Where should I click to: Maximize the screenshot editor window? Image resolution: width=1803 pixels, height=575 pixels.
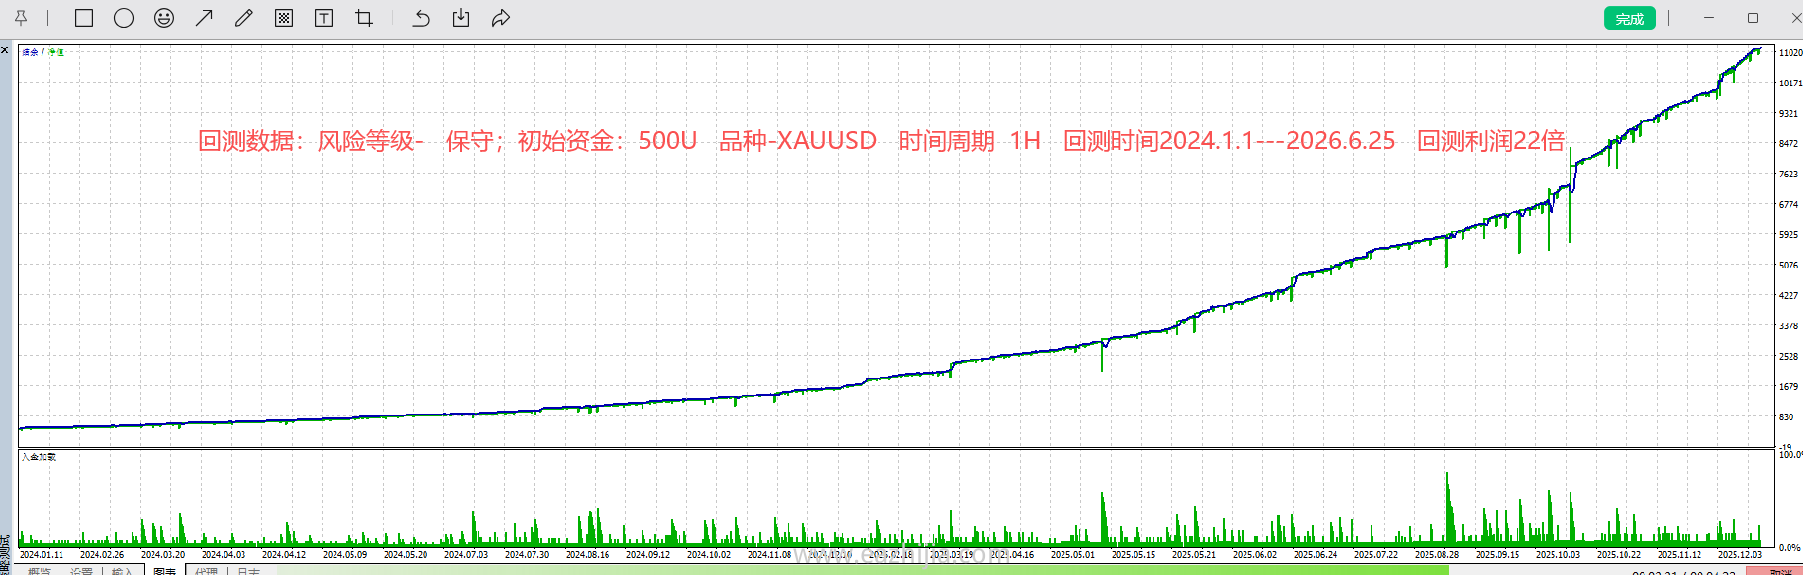(x=1753, y=18)
